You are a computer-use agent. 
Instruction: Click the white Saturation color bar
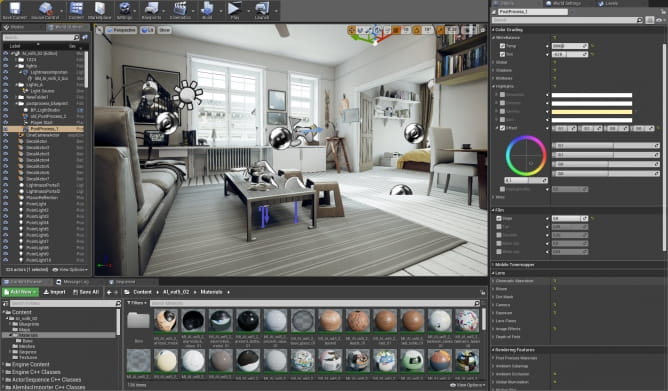(592, 95)
